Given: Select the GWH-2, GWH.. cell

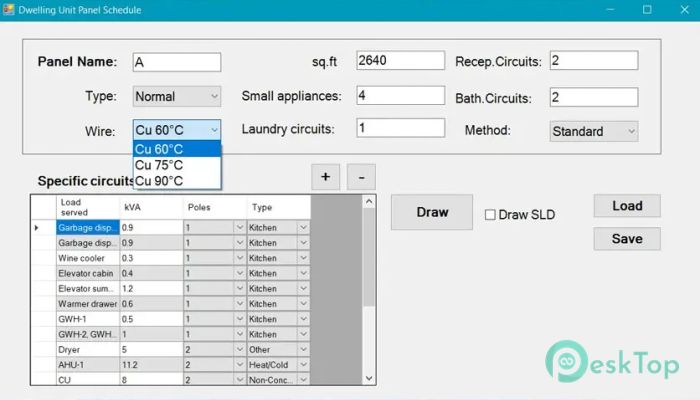Looking at the screenshot, I should [x=88, y=334].
